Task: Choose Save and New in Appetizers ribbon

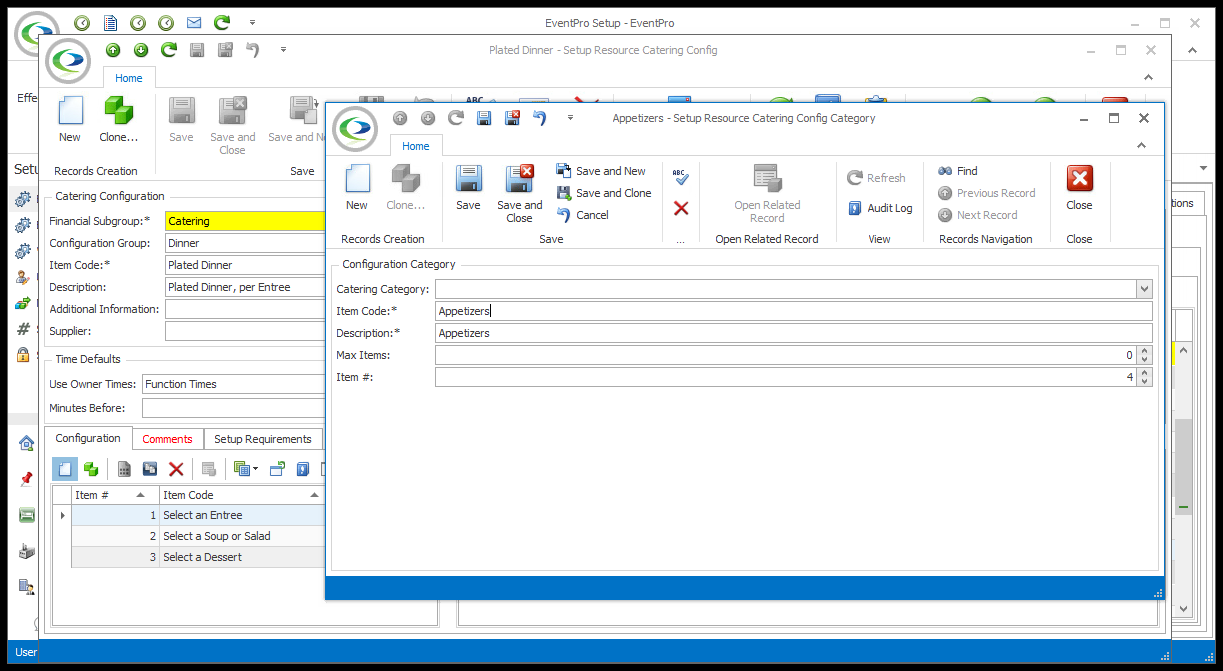Action: pyautogui.click(x=602, y=171)
